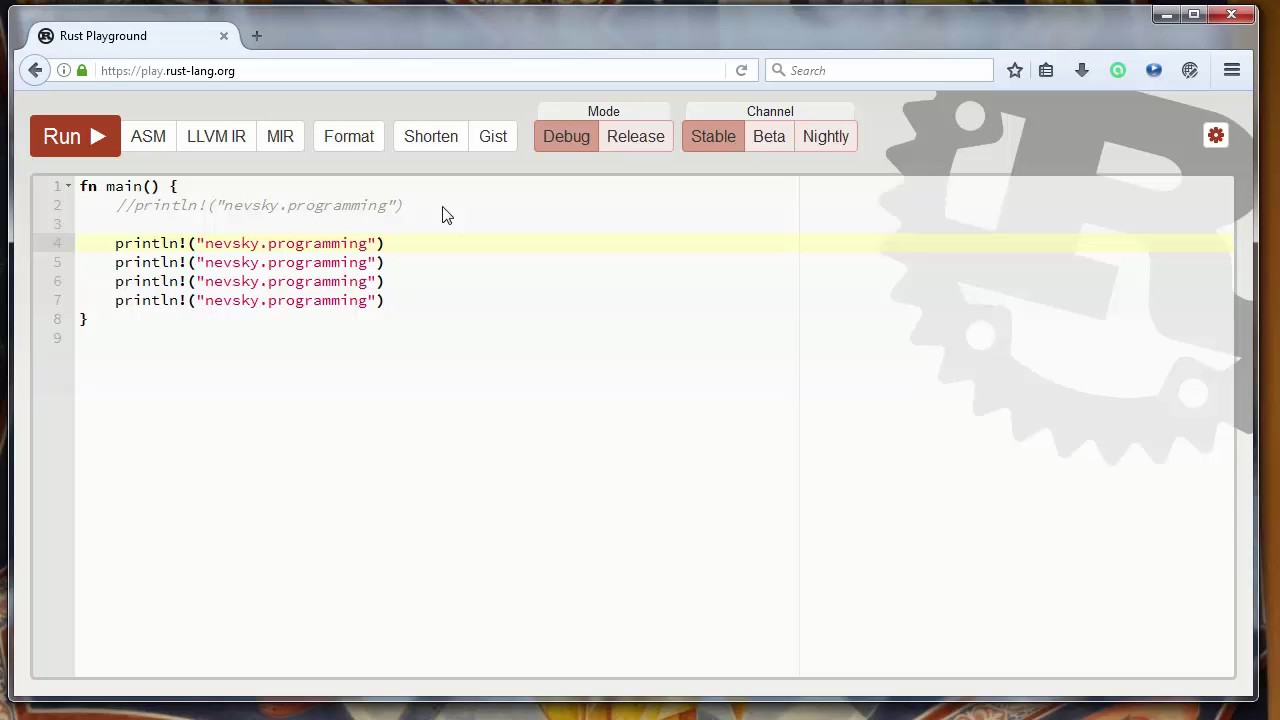Click the address bar URL
The height and width of the screenshot is (720, 1280).
[x=168, y=71]
